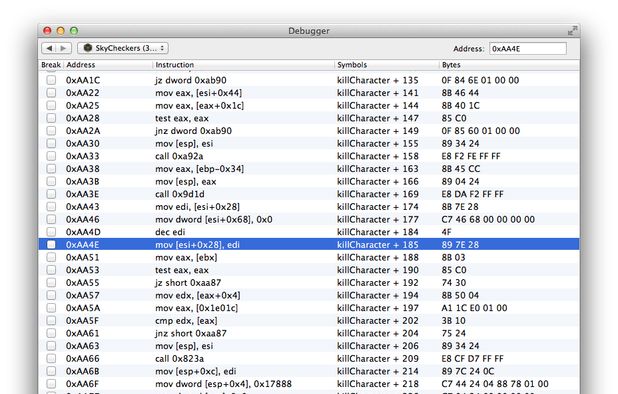This screenshot has height=394, width=618.
Task: Select 'mov dword [esi+0x68], 0x0' instruction
Action: point(214,219)
